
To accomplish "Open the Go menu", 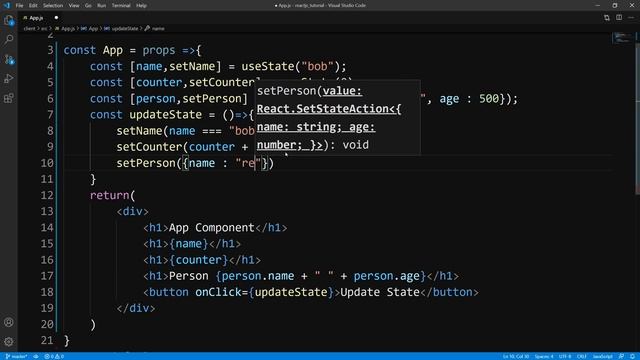I will point(88,5).
